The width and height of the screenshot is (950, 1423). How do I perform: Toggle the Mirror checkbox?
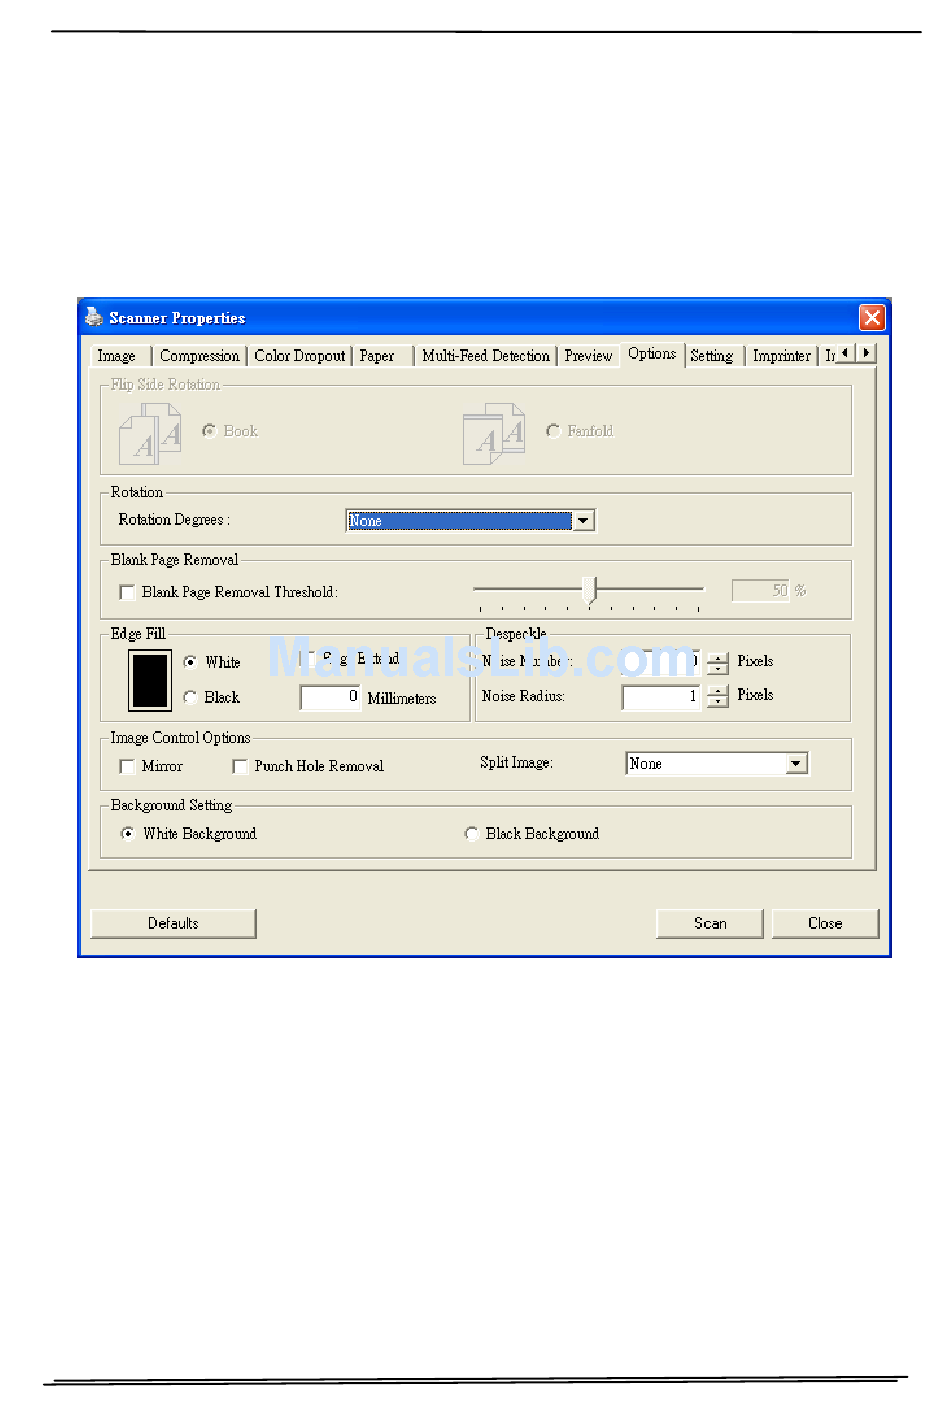tap(127, 766)
